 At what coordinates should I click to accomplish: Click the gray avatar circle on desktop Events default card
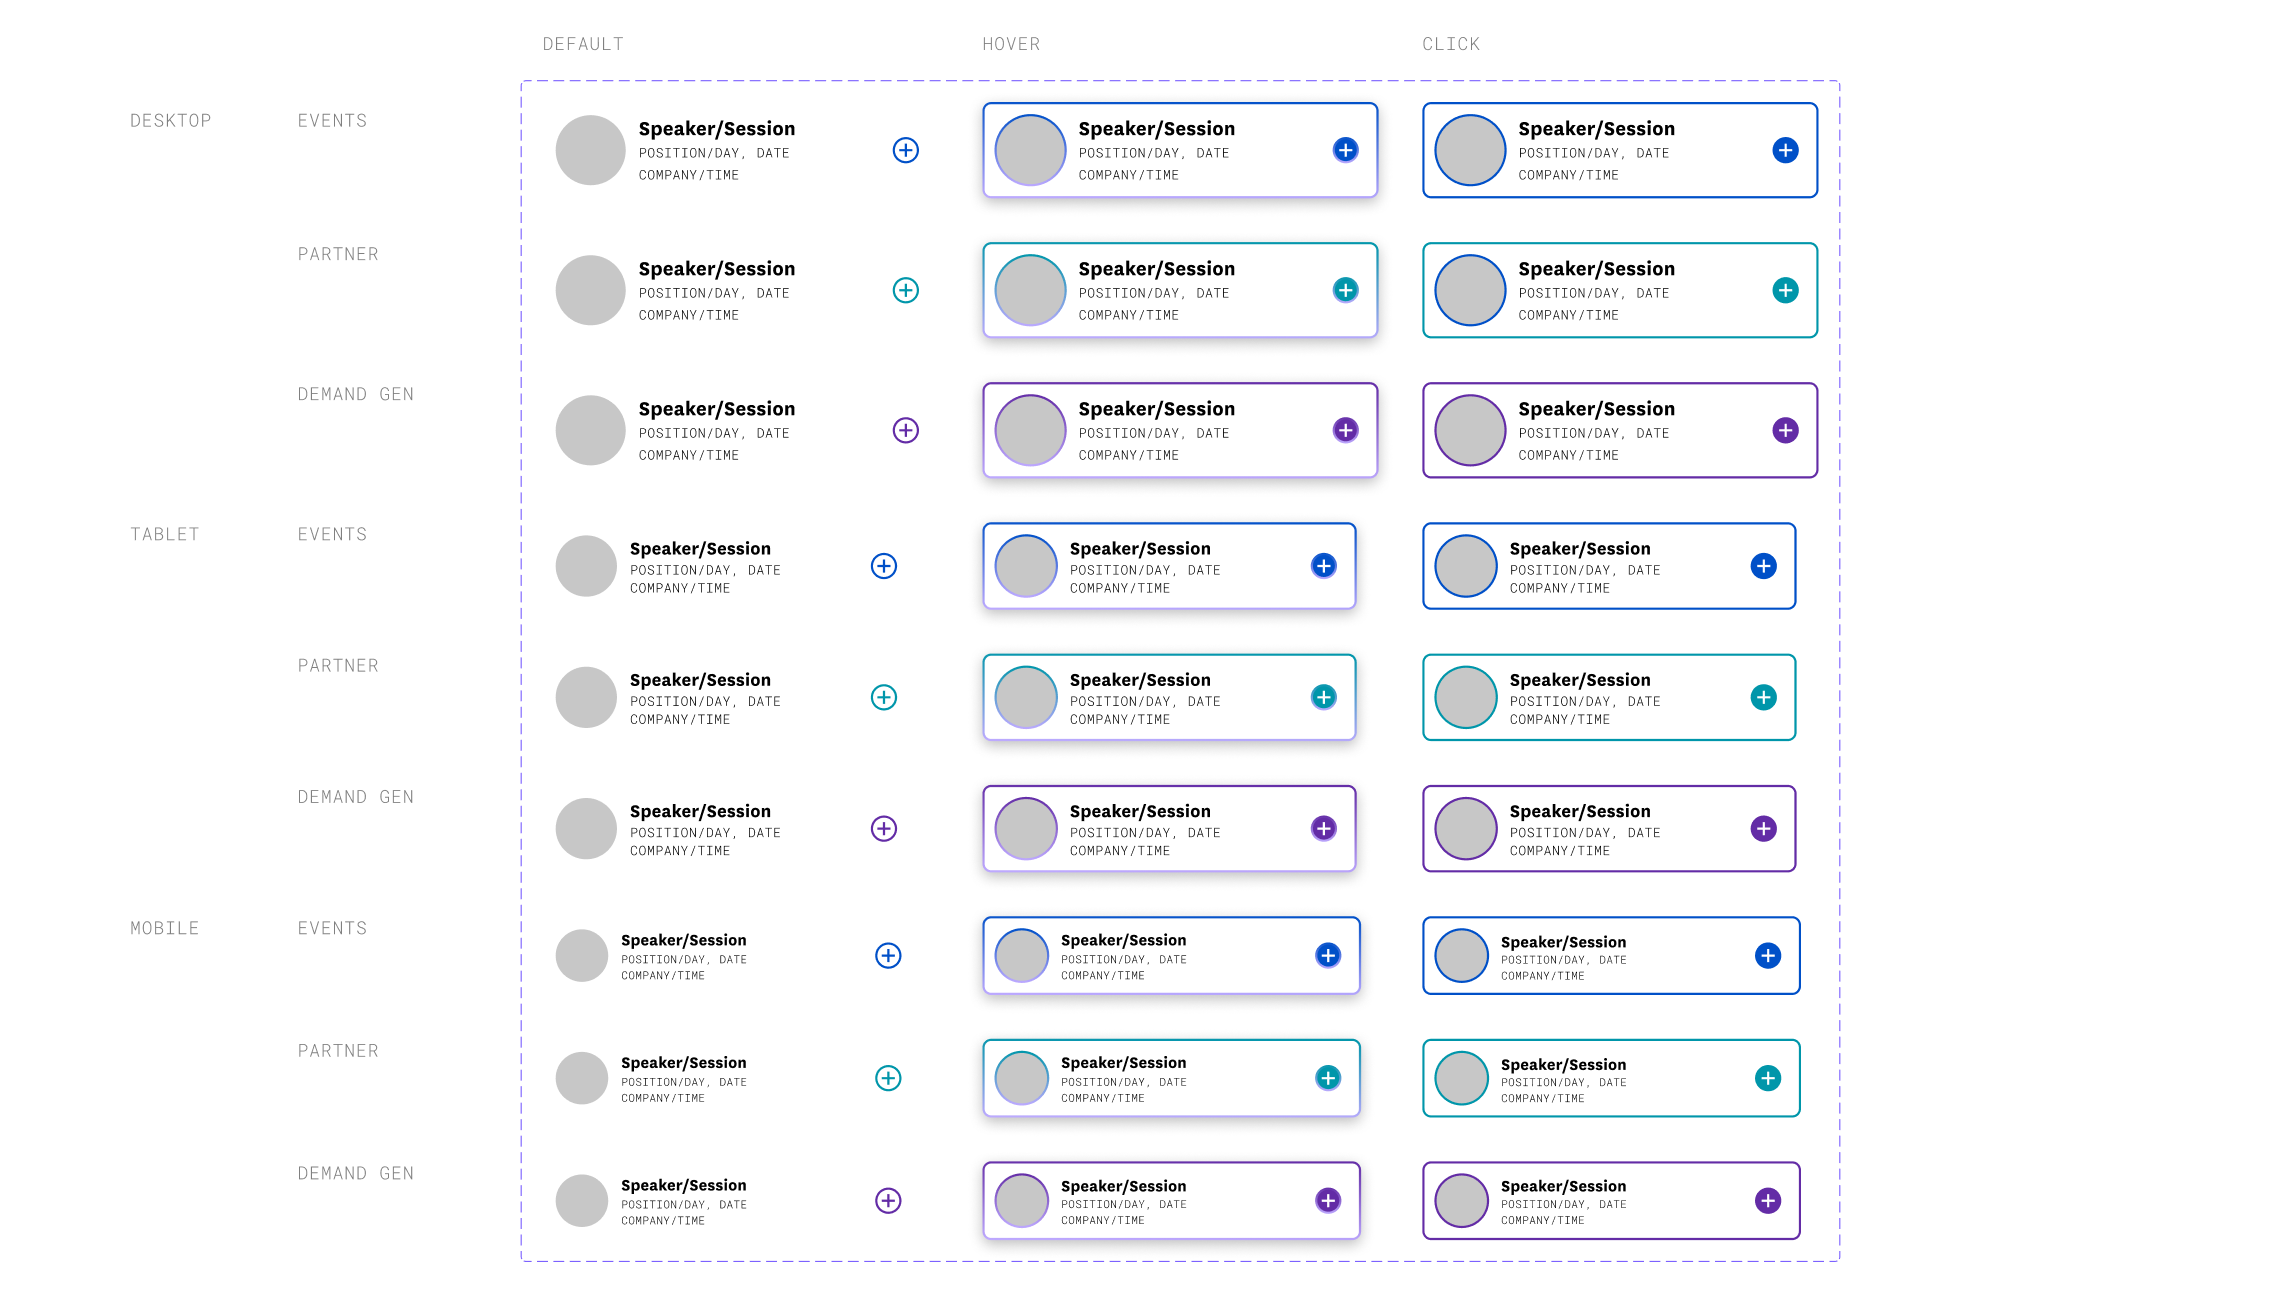pyautogui.click(x=590, y=150)
